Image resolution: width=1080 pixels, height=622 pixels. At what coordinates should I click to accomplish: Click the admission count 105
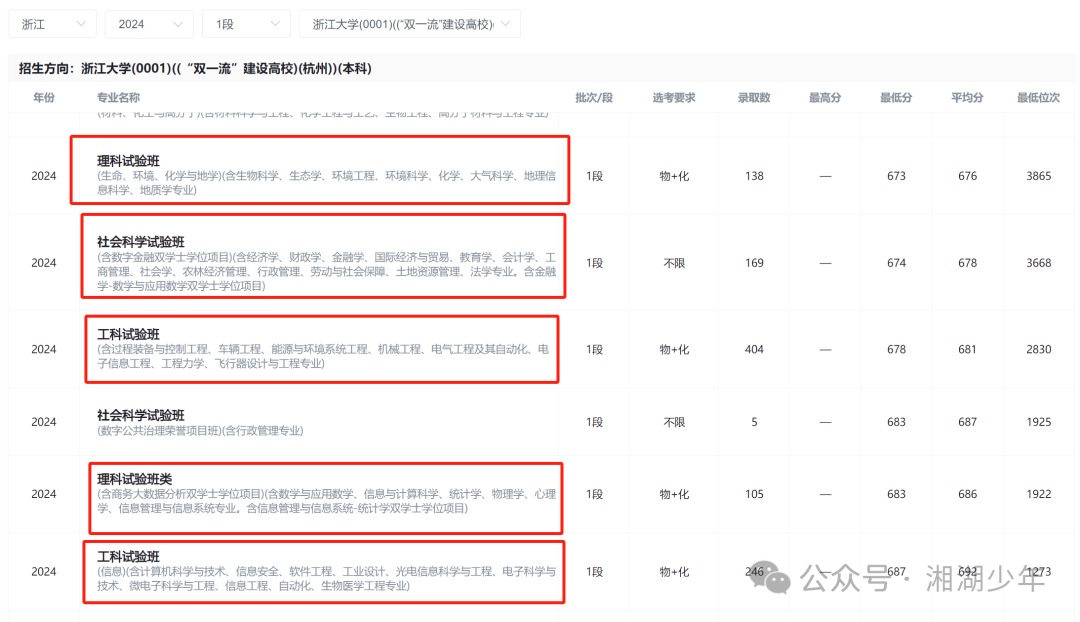tap(754, 494)
